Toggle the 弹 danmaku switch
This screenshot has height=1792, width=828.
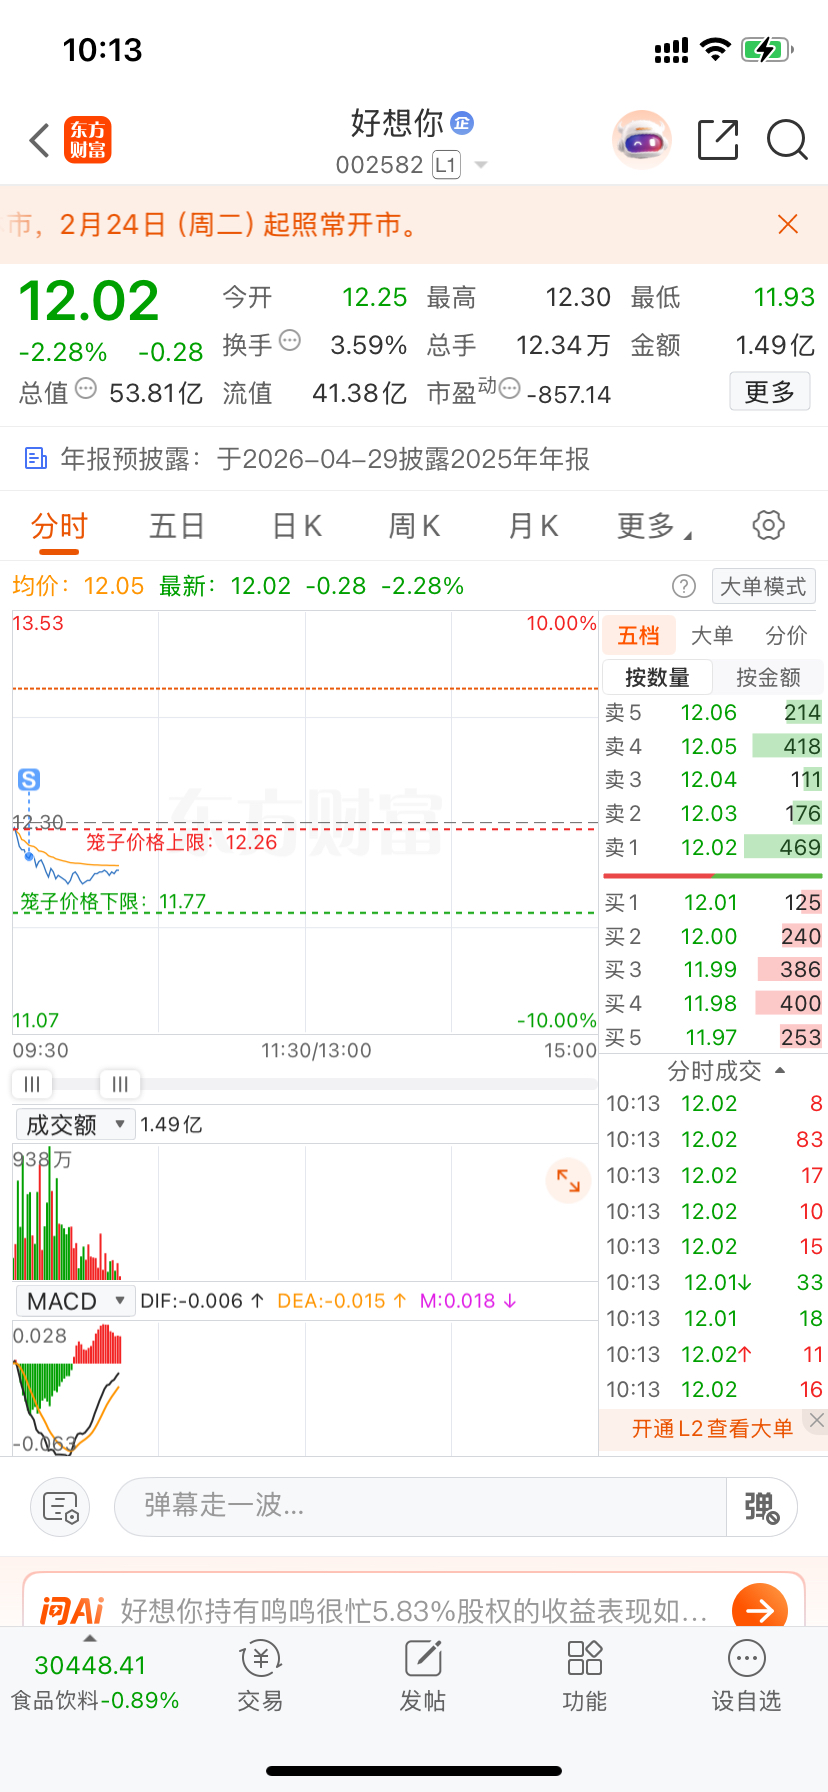[x=761, y=1506]
